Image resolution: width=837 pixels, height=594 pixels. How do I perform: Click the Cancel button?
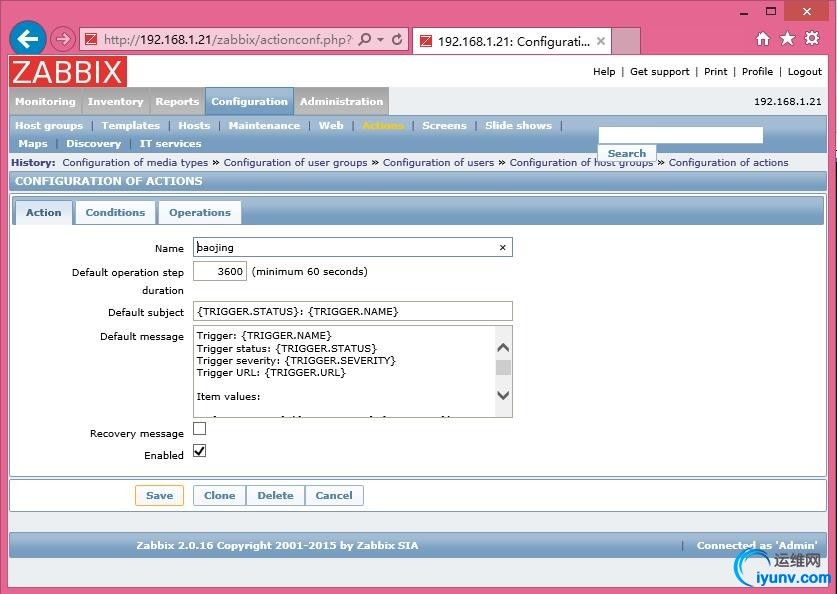coord(334,495)
